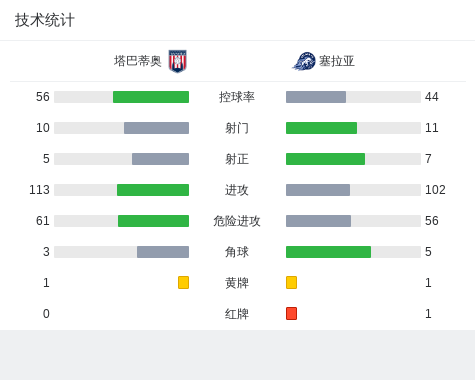Screen dimensions: 475x380
Task: Click 塞拉亚's red card icon
Action: pyautogui.click(x=291, y=313)
